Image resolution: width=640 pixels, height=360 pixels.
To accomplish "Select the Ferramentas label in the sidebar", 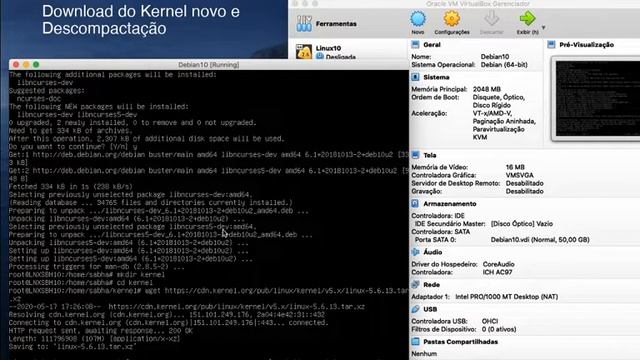I will (x=336, y=24).
